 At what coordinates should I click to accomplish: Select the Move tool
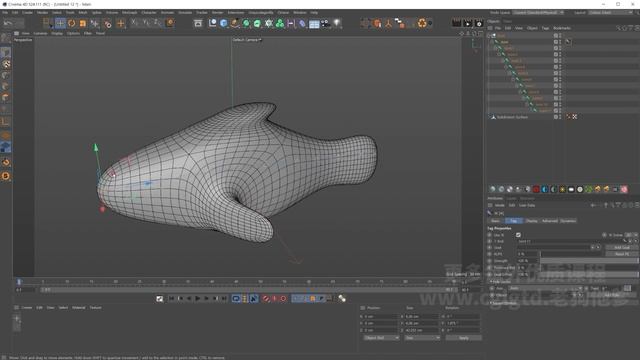point(60,23)
